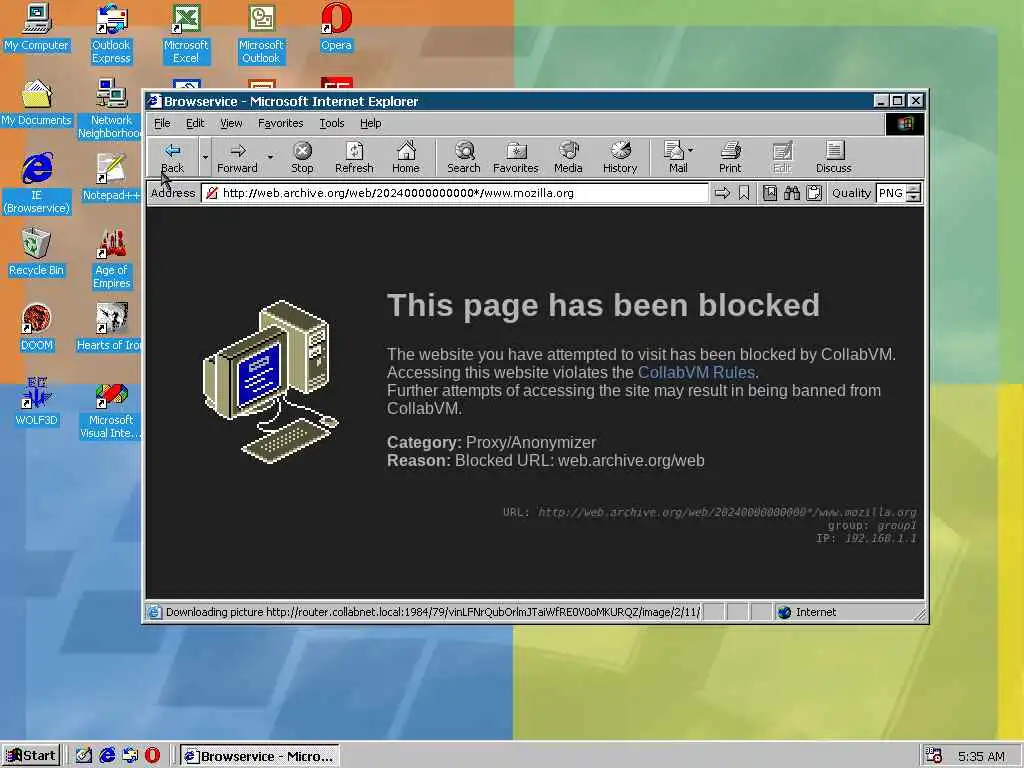Viewport: 1024px width, 768px height.
Task: Open the History toolbar button
Action: pos(620,157)
